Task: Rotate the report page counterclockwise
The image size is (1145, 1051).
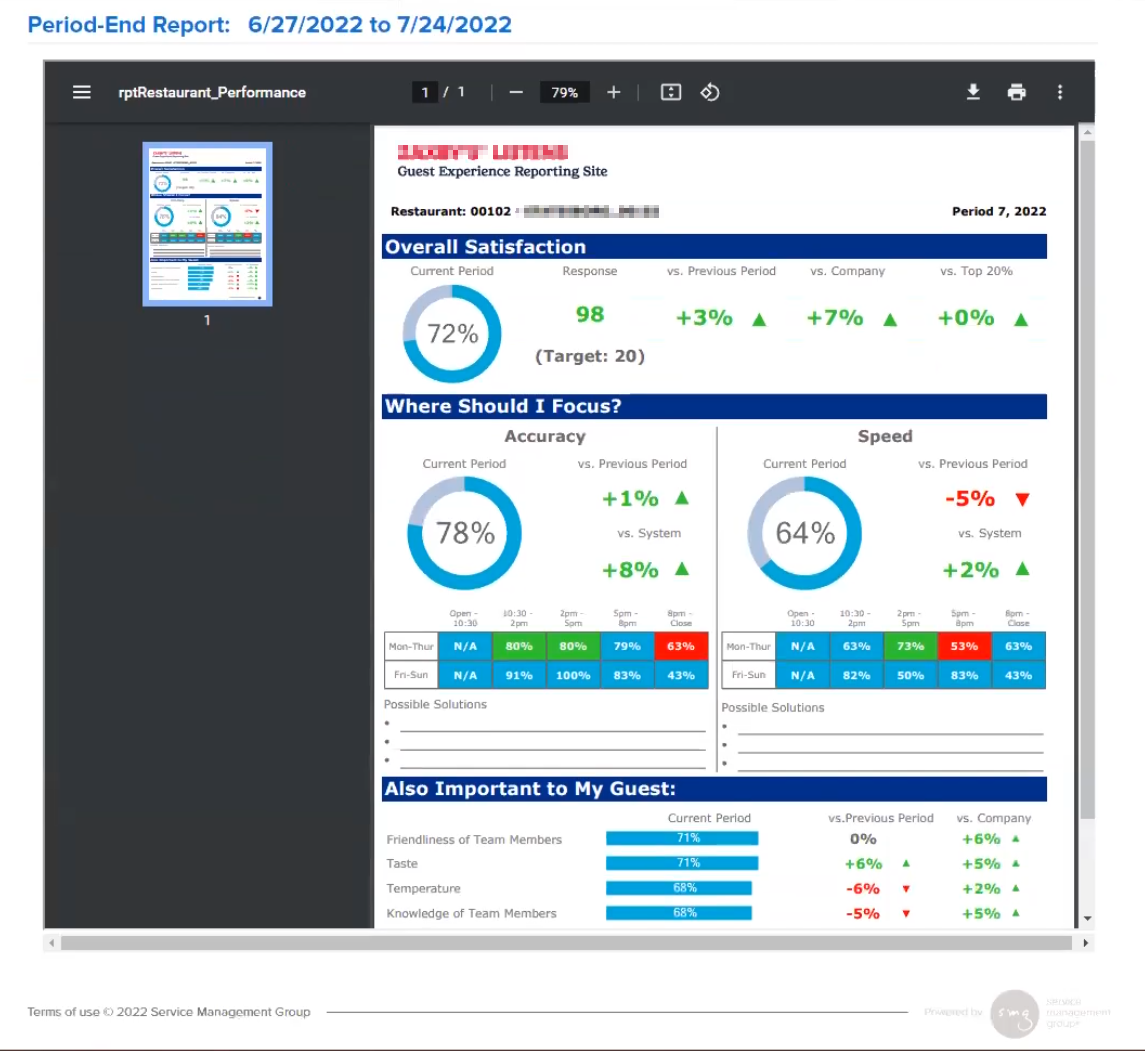Action: (710, 92)
